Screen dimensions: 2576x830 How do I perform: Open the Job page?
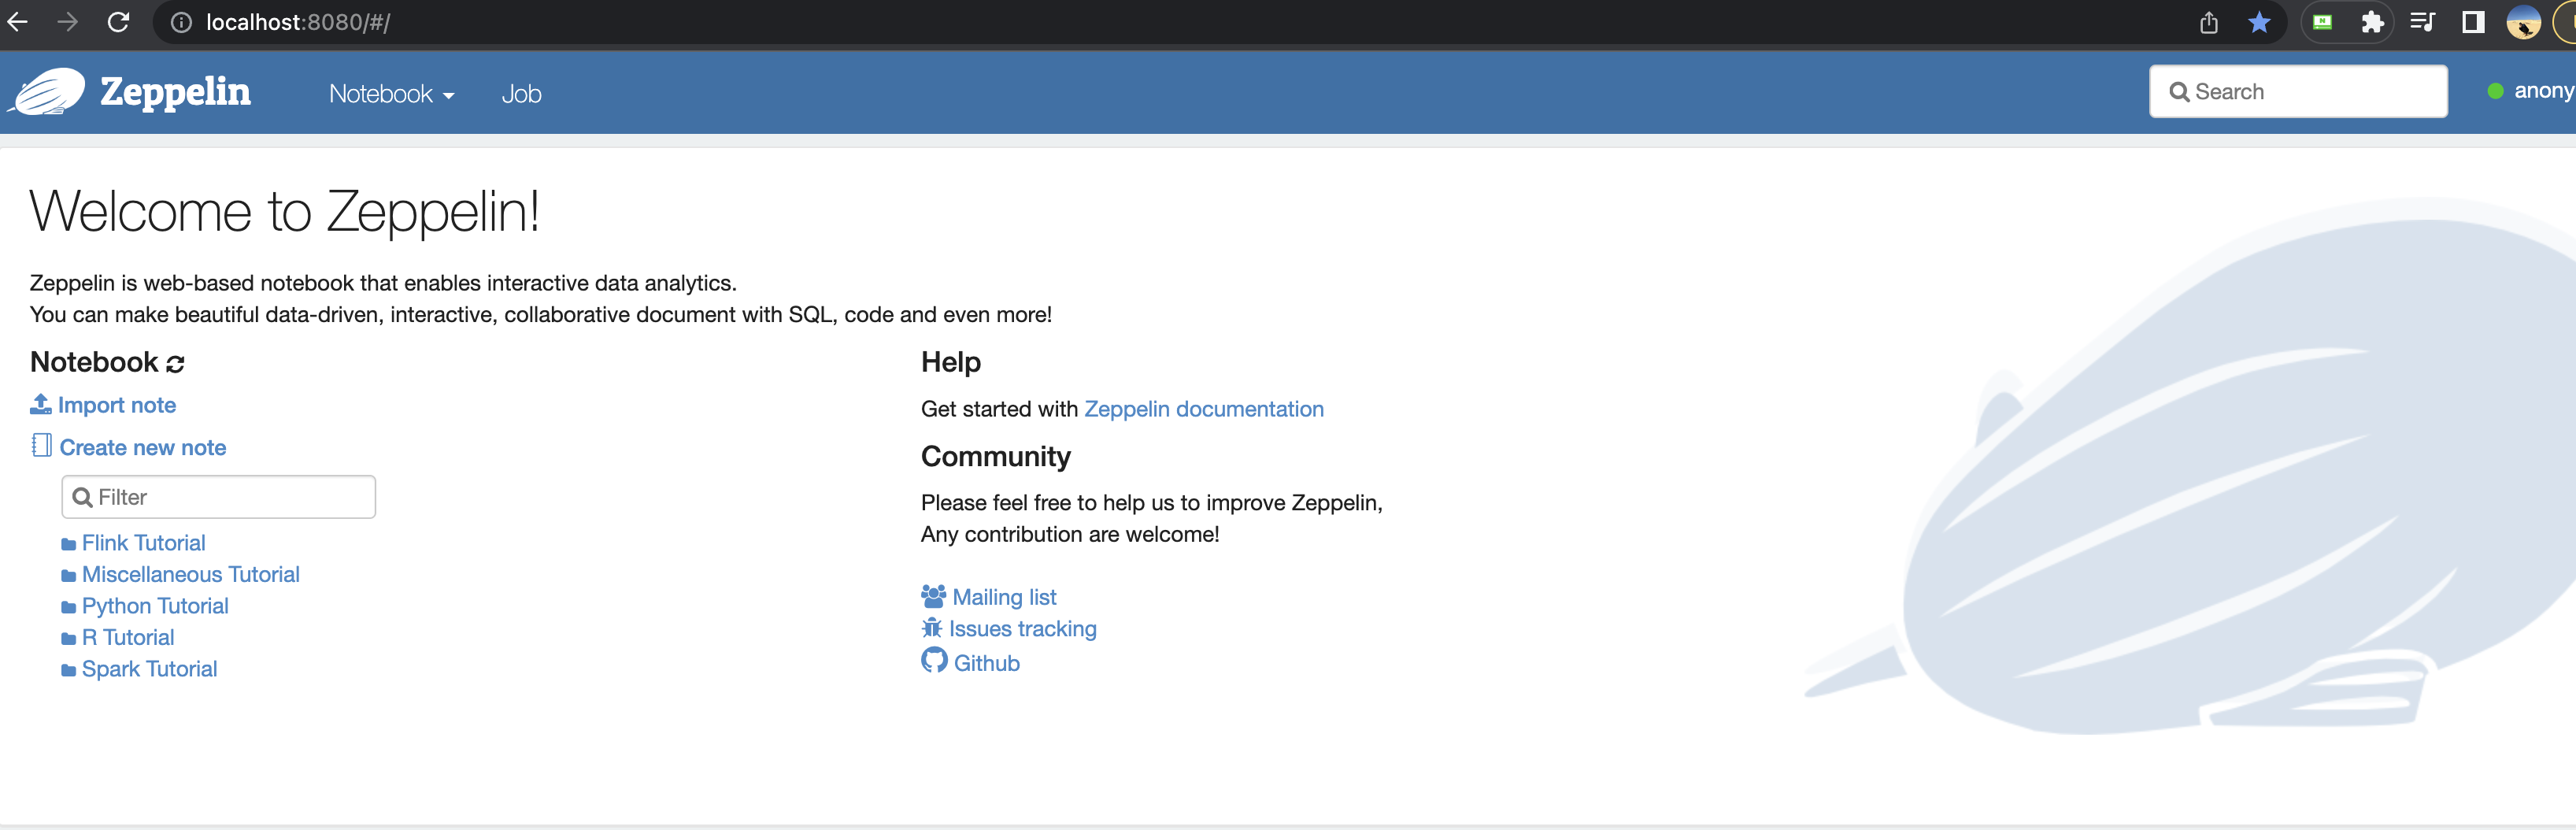pos(521,94)
